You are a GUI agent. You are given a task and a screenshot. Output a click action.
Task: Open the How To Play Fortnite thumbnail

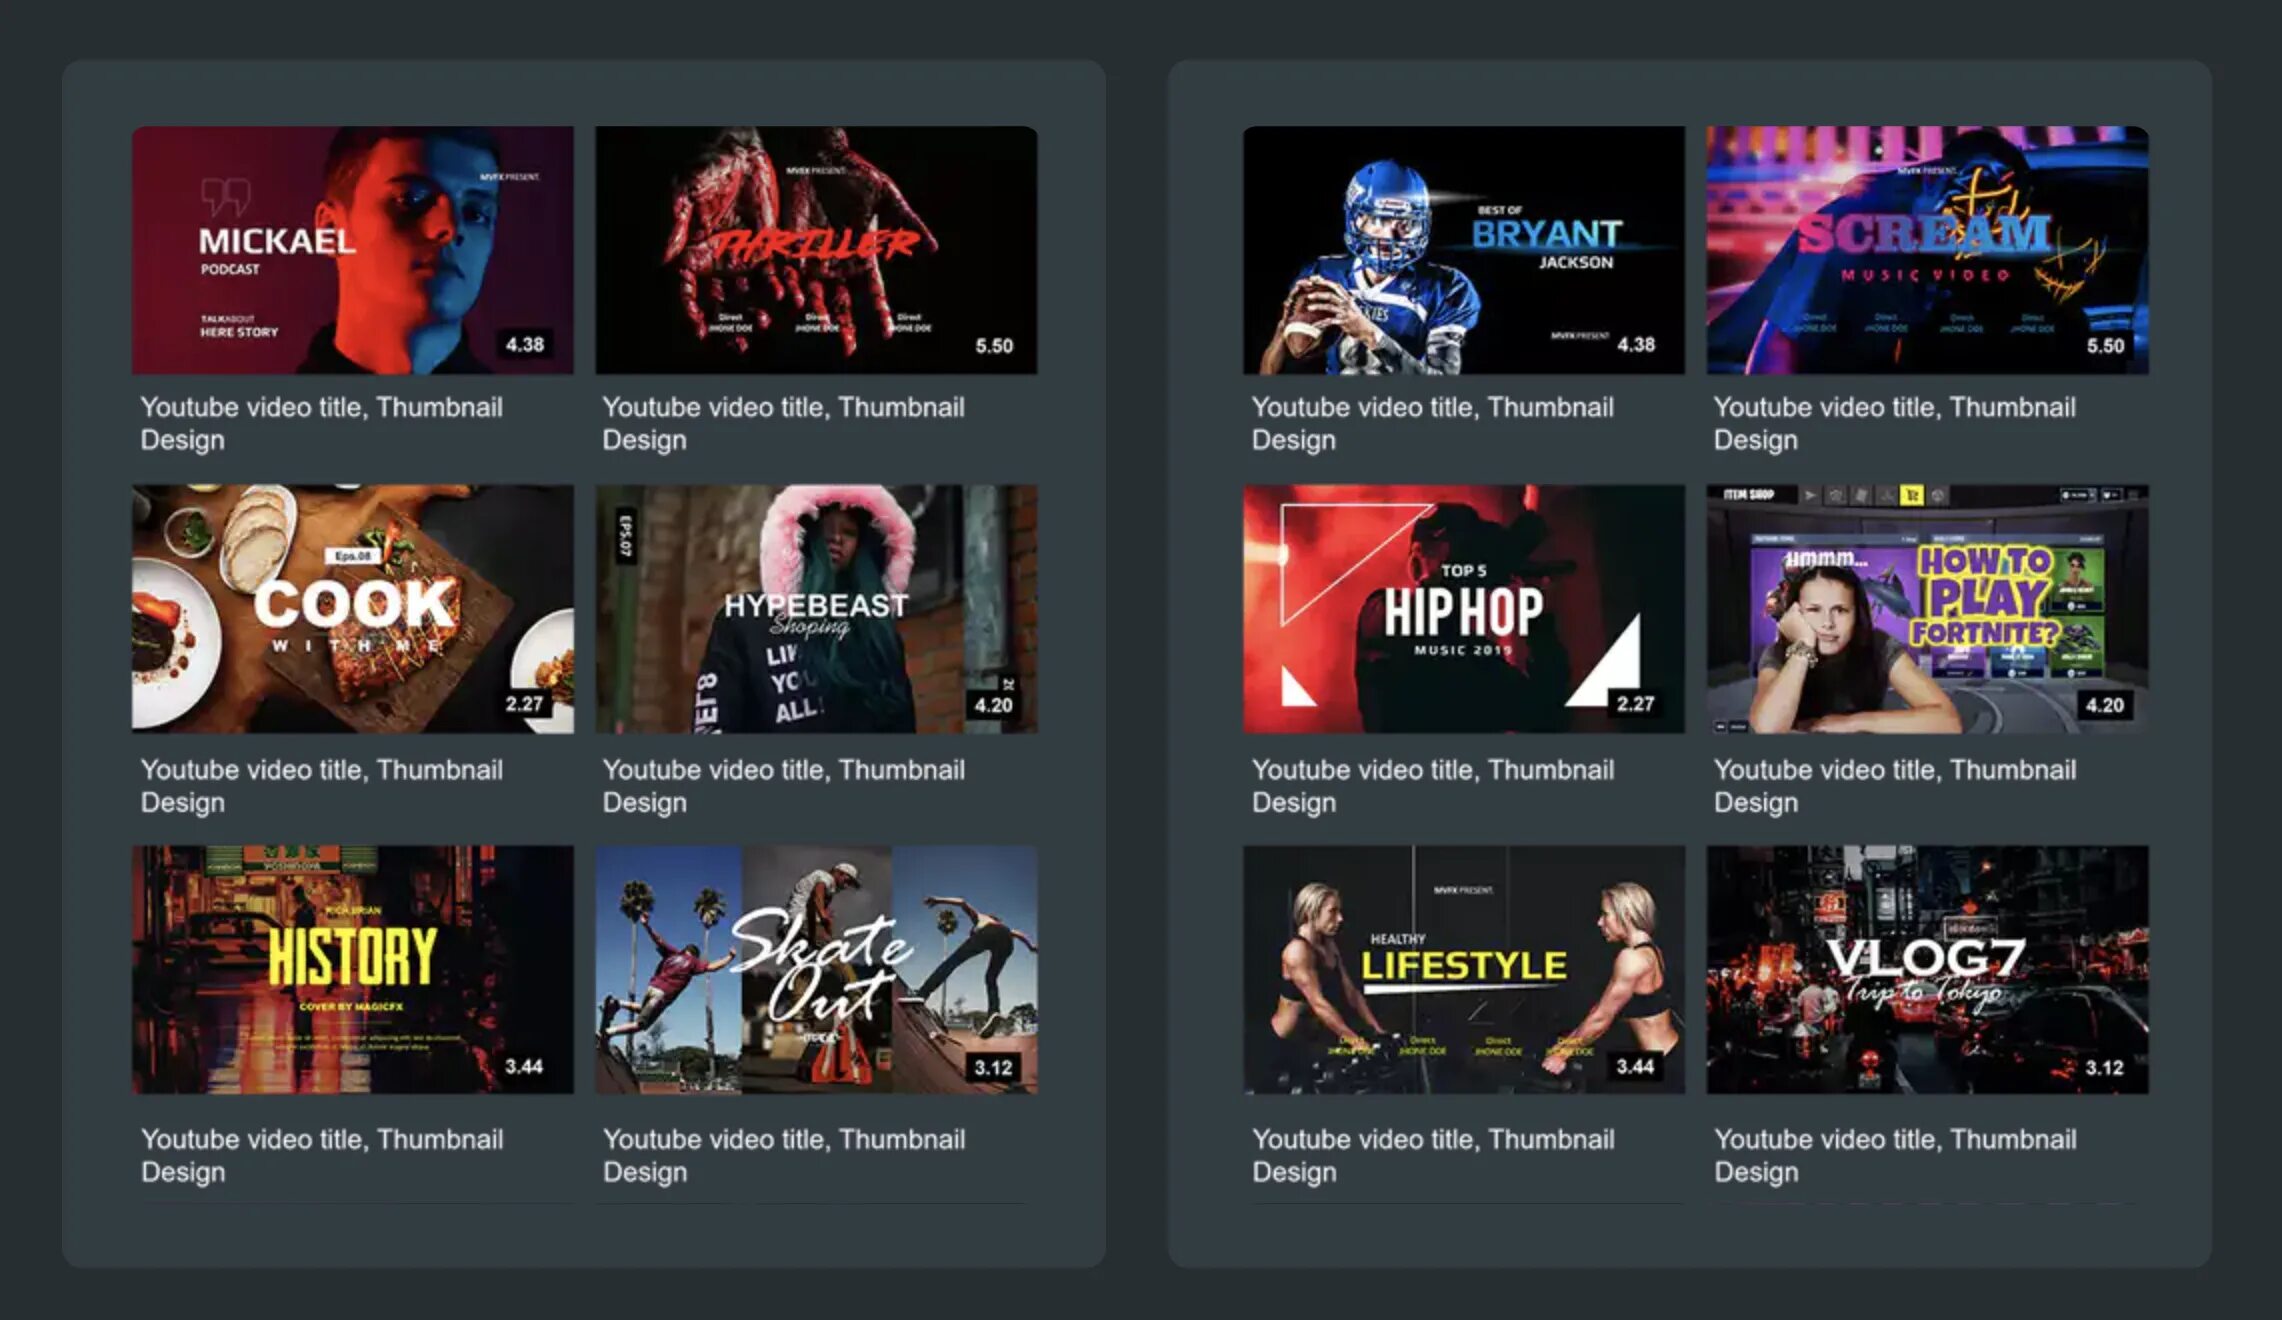pos(1927,609)
